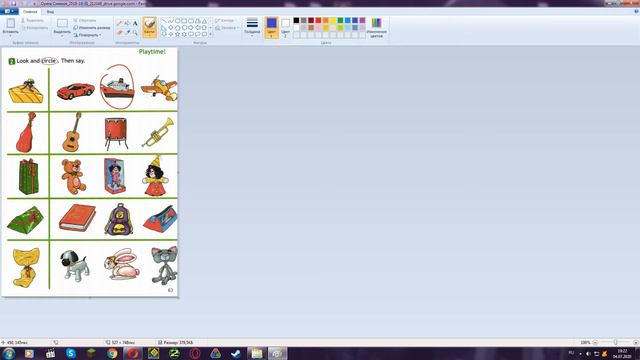The image size is (640, 360).
Task: Open the shape Fill (Заливка) dropdown
Action: 226,28
